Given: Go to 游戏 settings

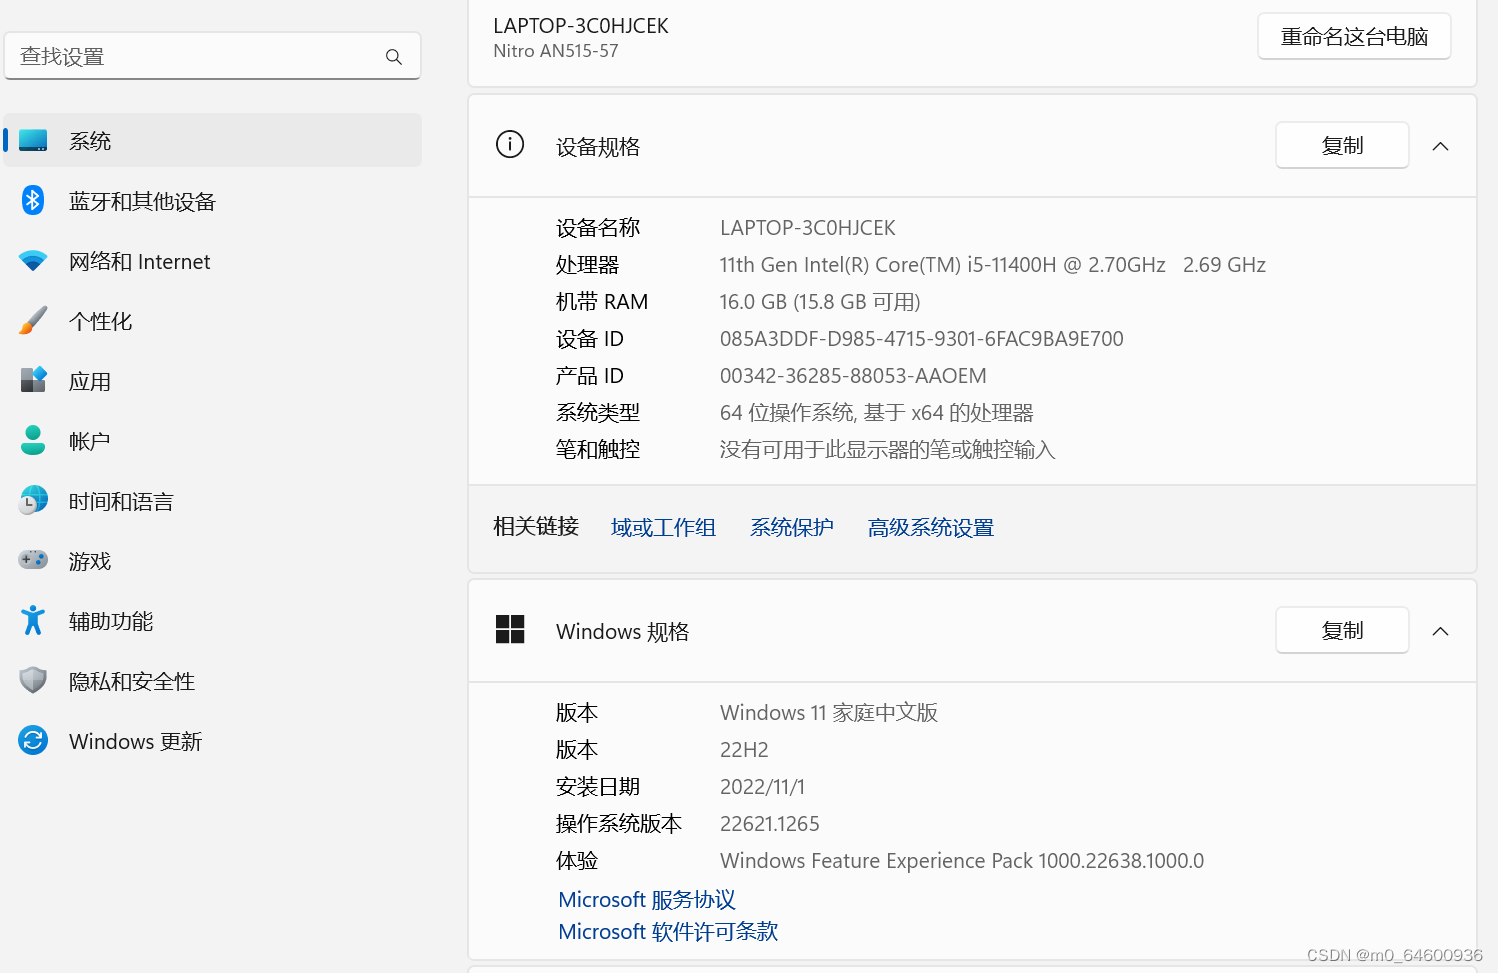Looking at the screenshot, I should pos(213,560).
